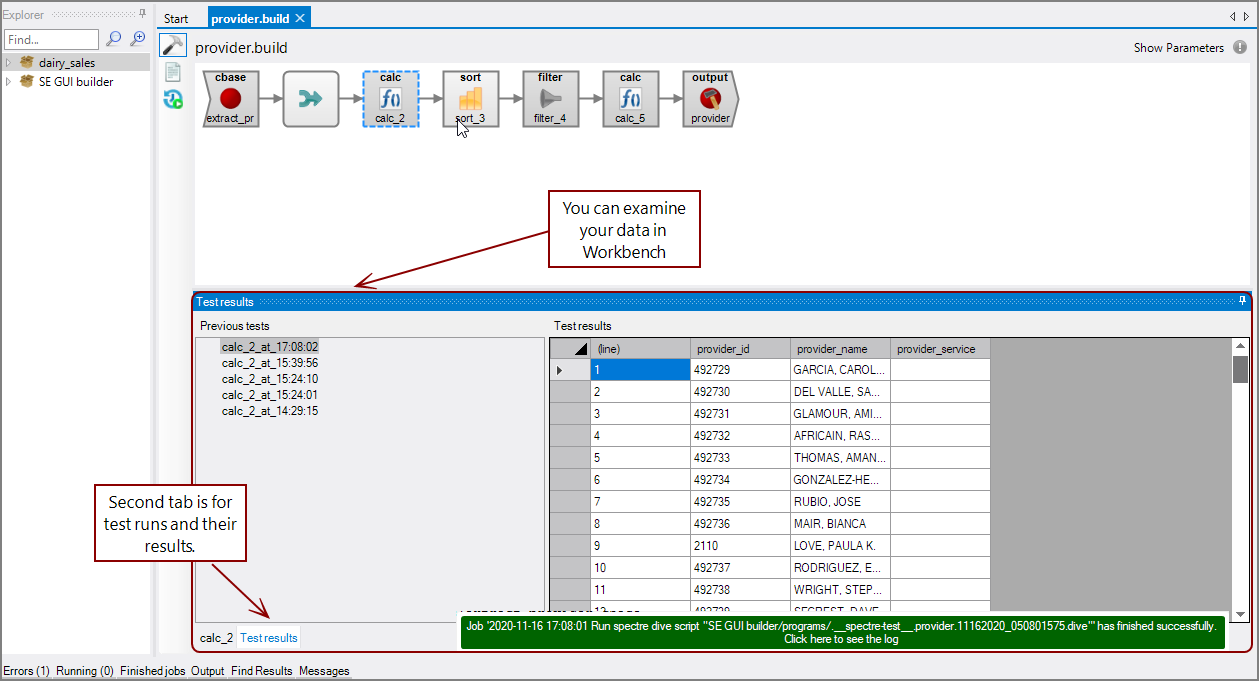Select the calc_5 function node
This screenshot has height=681, width=1259.
(x=630, y=98)
